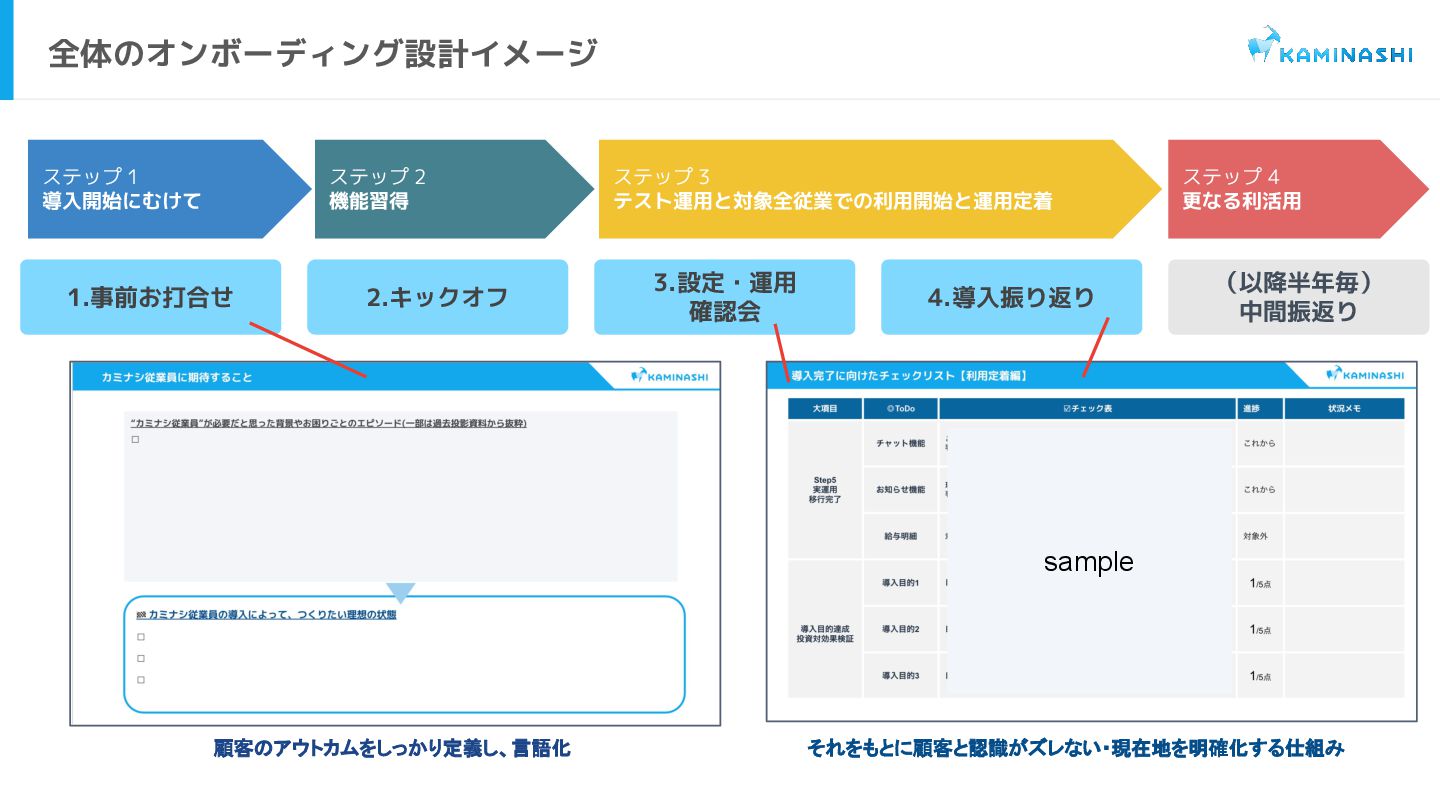The image size is (1440, 810).
Task: Click the caption about 現在地を明確化する仕組み
Action: point(1075,748)
